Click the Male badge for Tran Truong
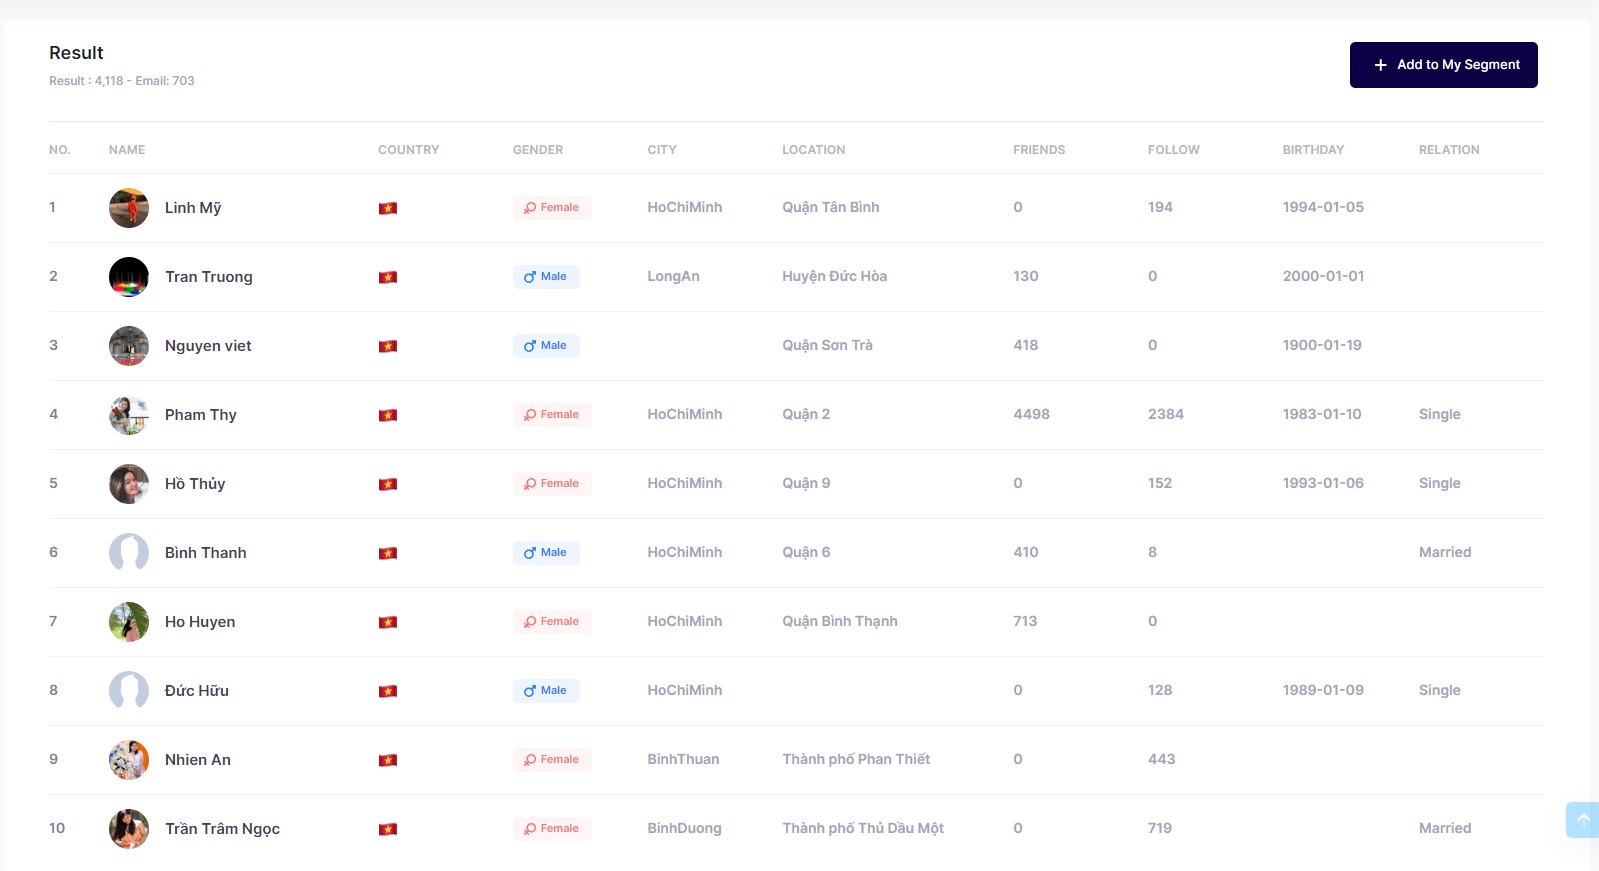1599x871 pixels. (x=546, y=277)
